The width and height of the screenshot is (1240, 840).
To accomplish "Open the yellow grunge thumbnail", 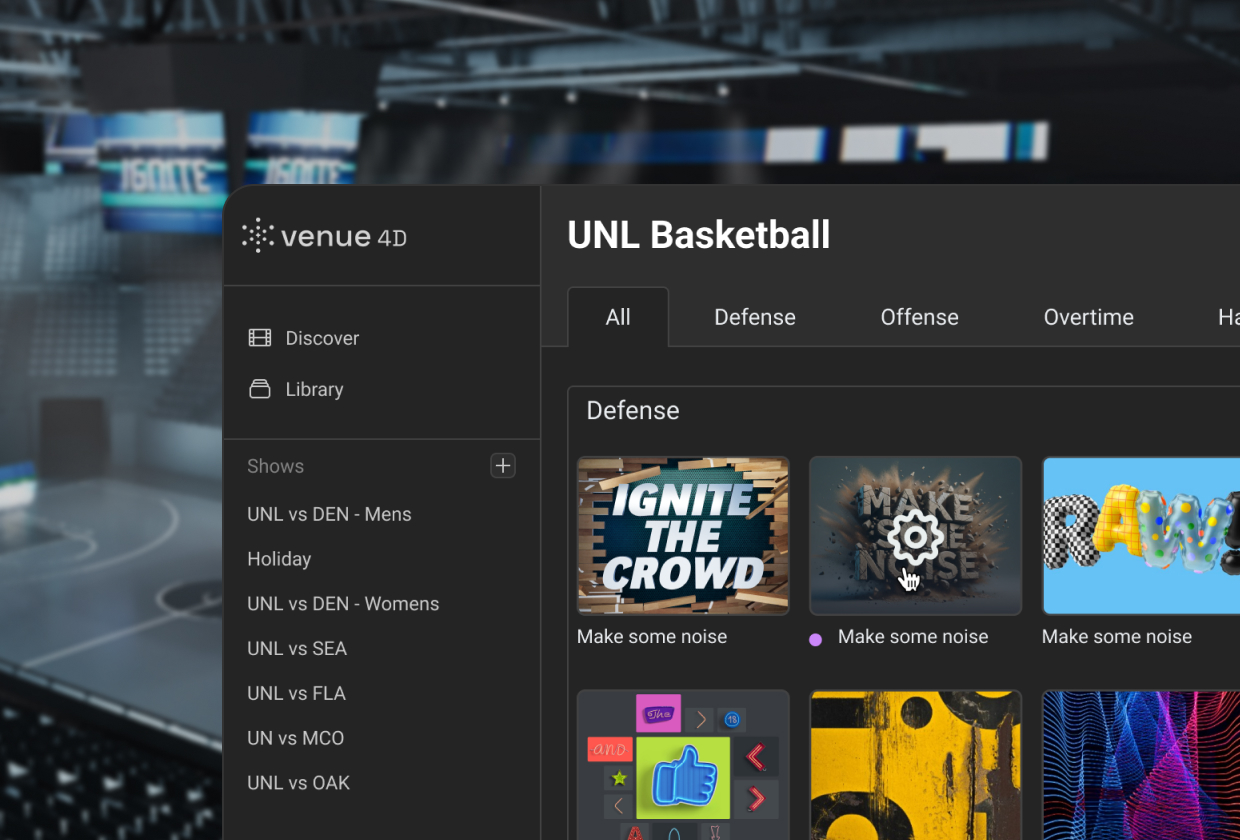I will 915,765.
